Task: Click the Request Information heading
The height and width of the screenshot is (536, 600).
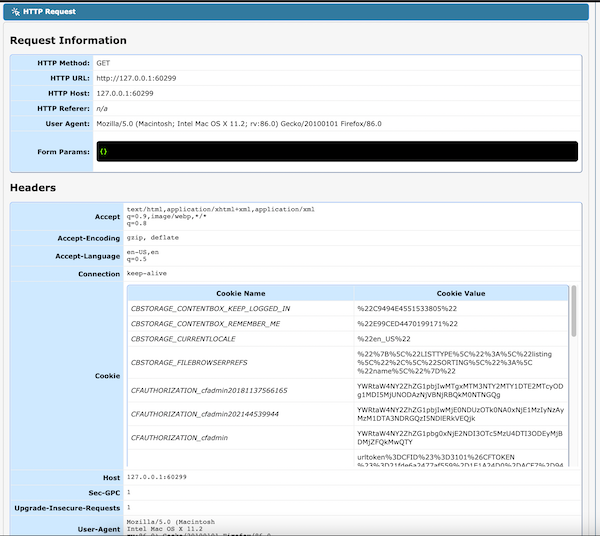Action: (x=68, y=40)
